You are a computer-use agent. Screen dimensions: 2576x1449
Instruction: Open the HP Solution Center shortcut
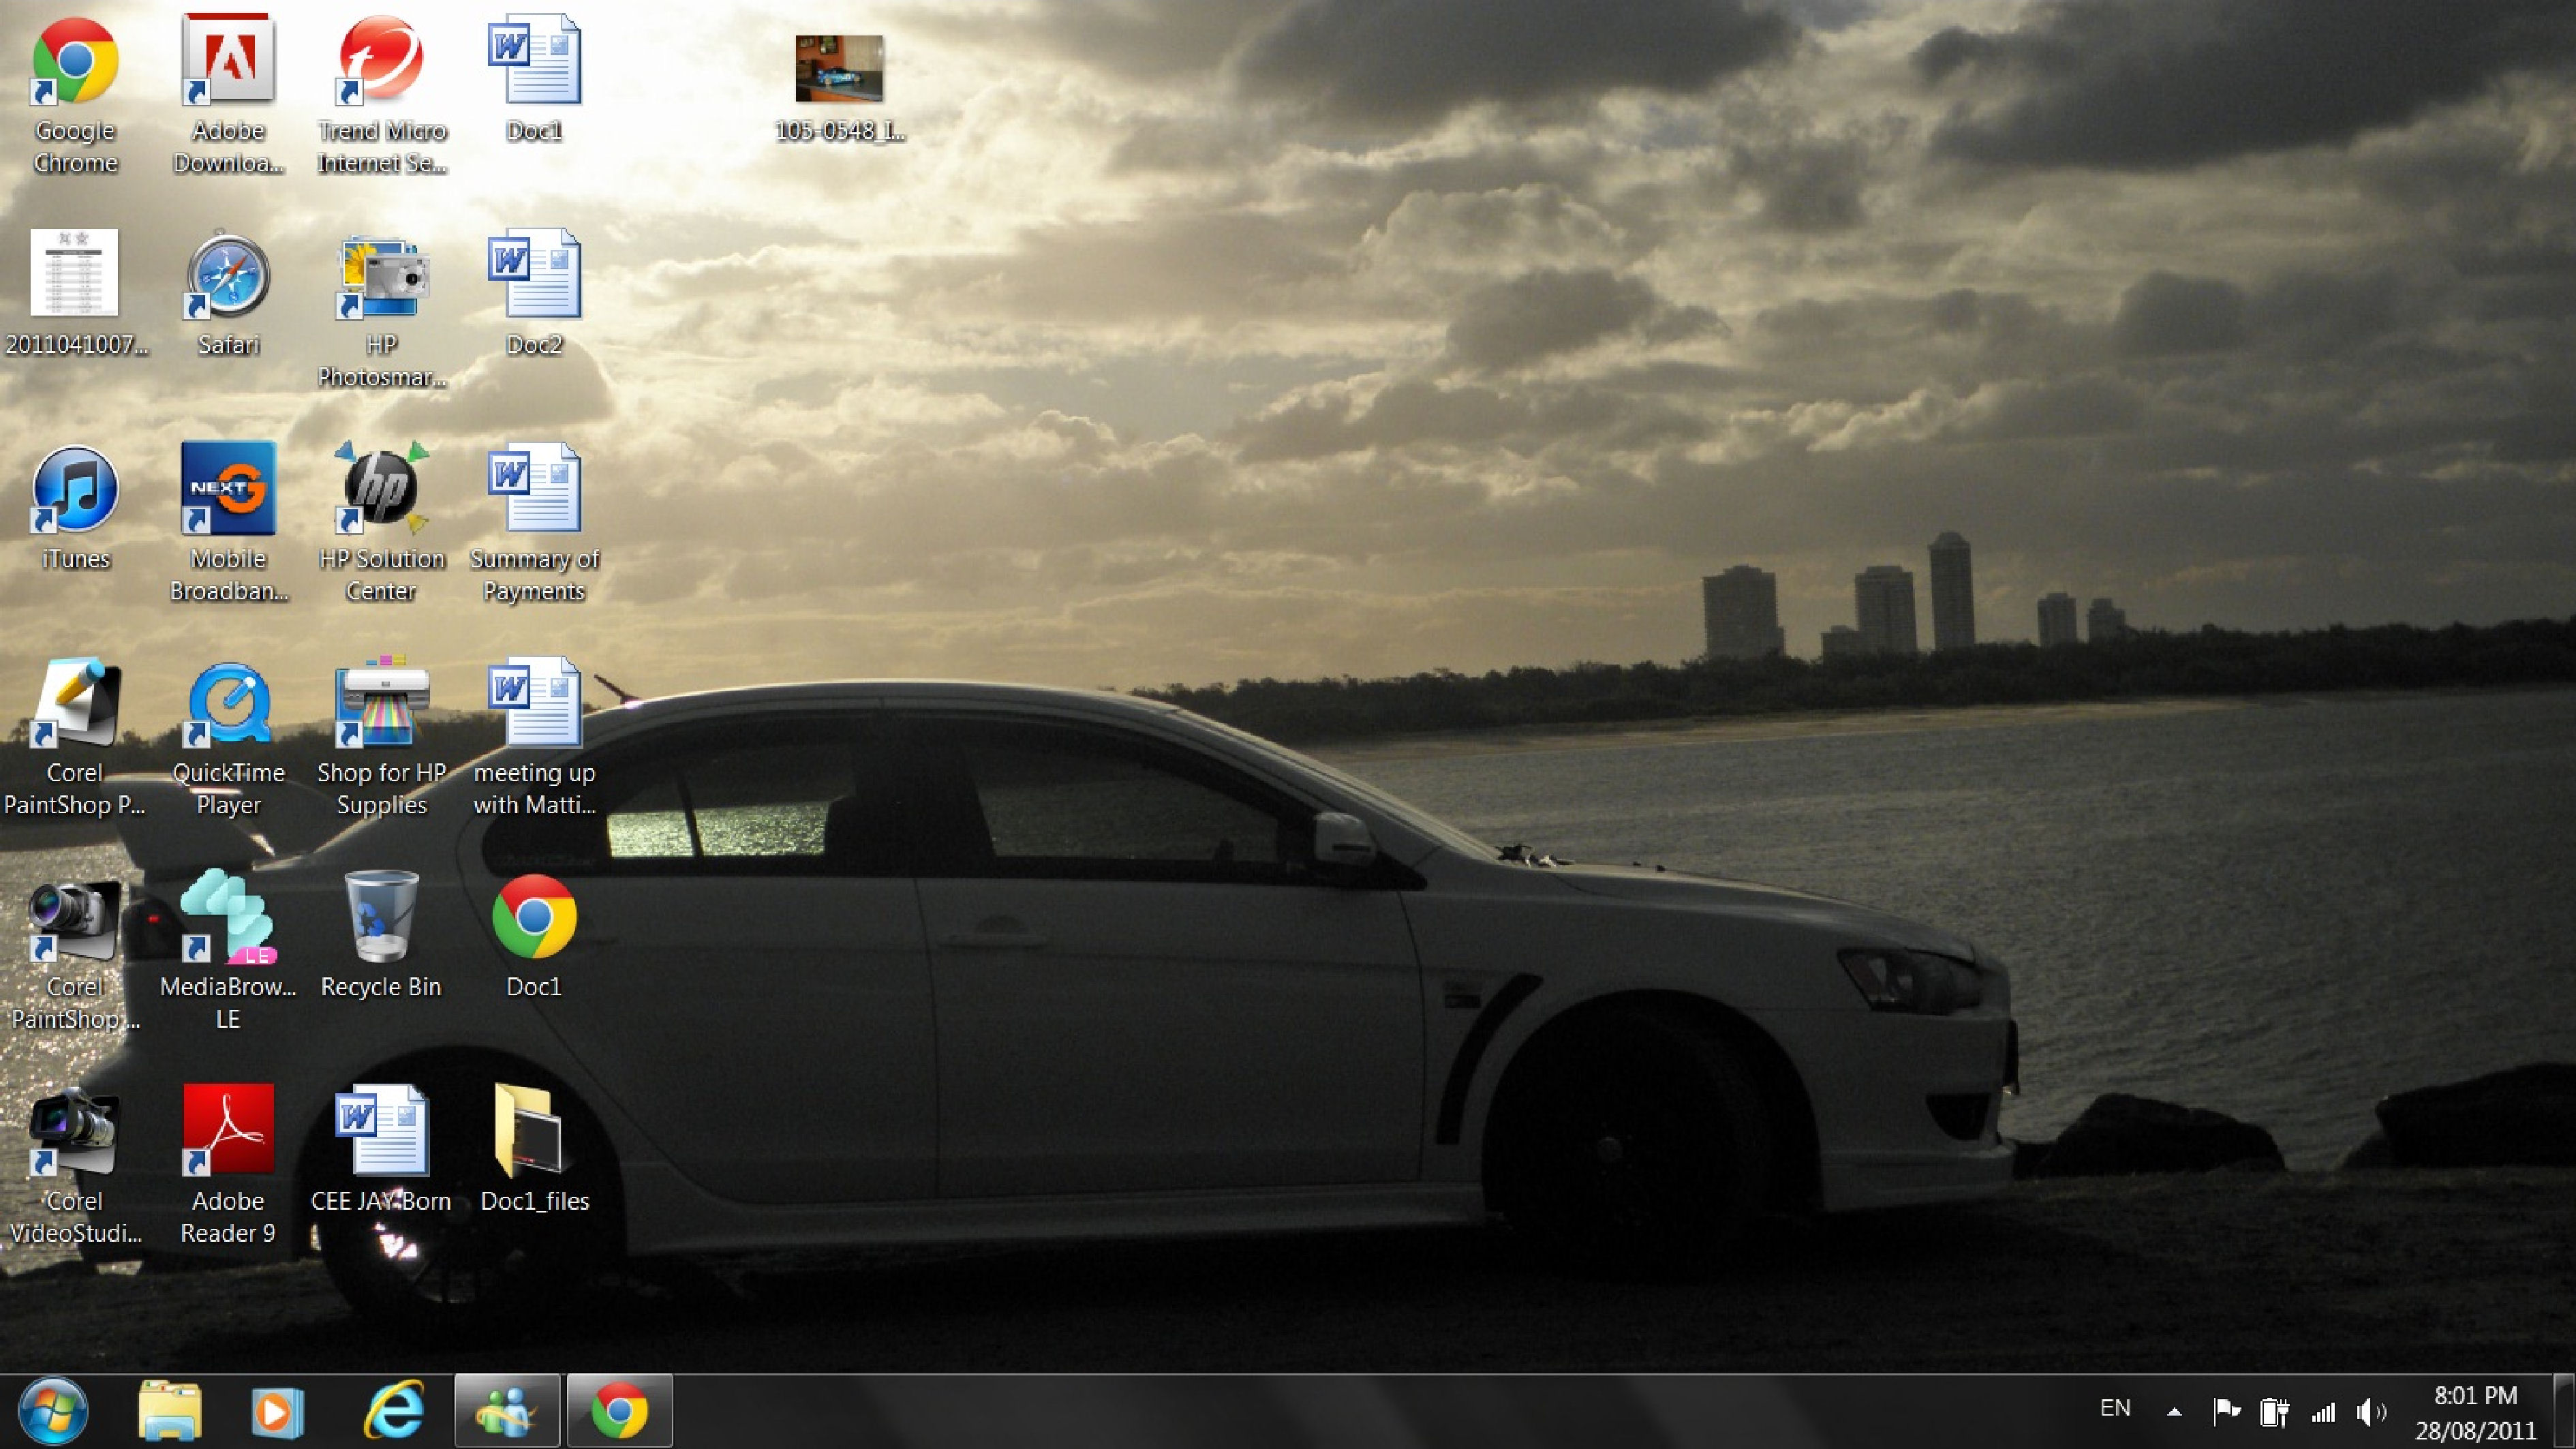click(x=381, y=523)
